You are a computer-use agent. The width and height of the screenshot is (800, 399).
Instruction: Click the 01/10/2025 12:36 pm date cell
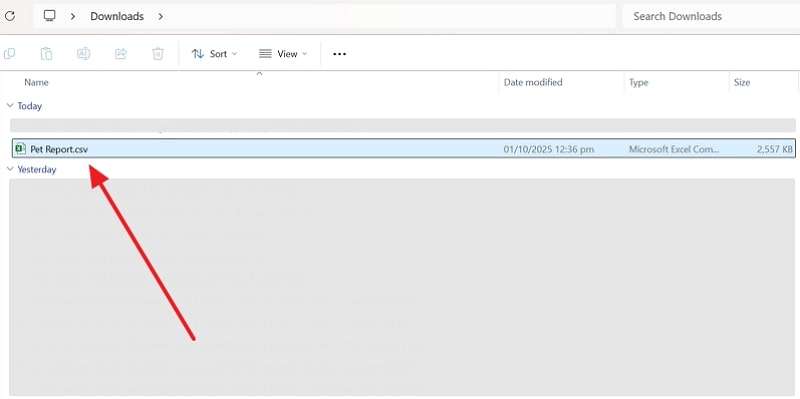point(548,149)
